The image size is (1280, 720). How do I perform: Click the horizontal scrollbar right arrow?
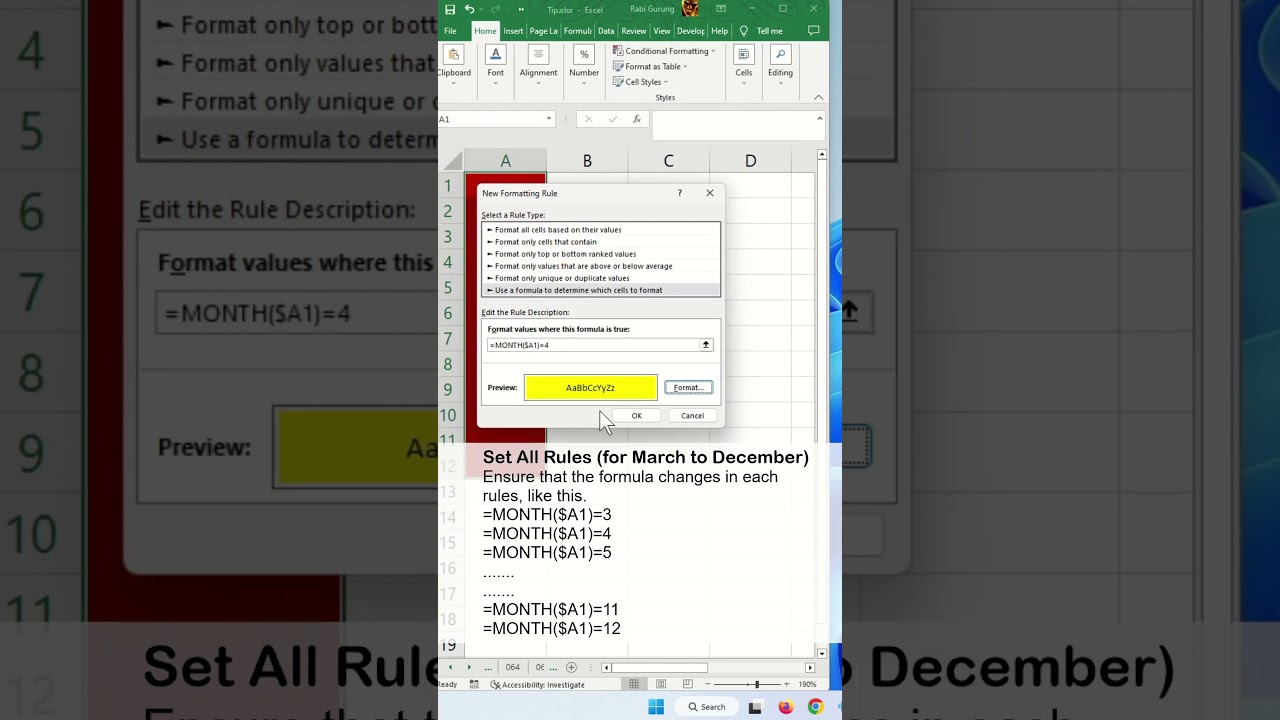[x=810, y=667]
